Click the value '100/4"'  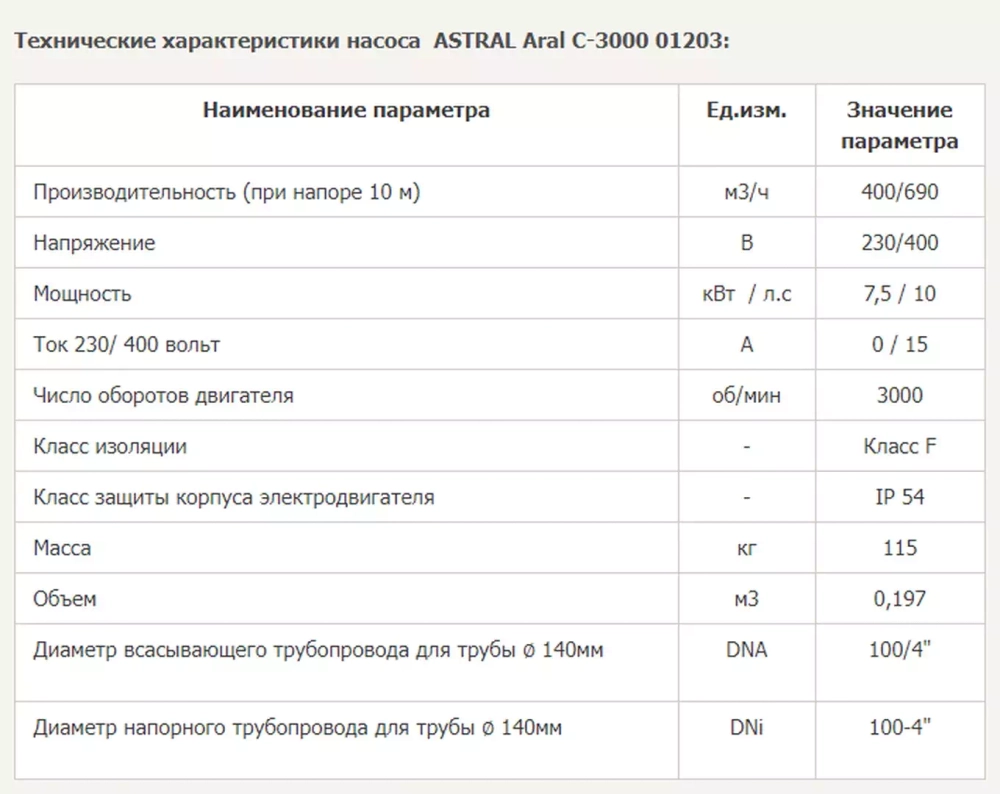(899, 650)
